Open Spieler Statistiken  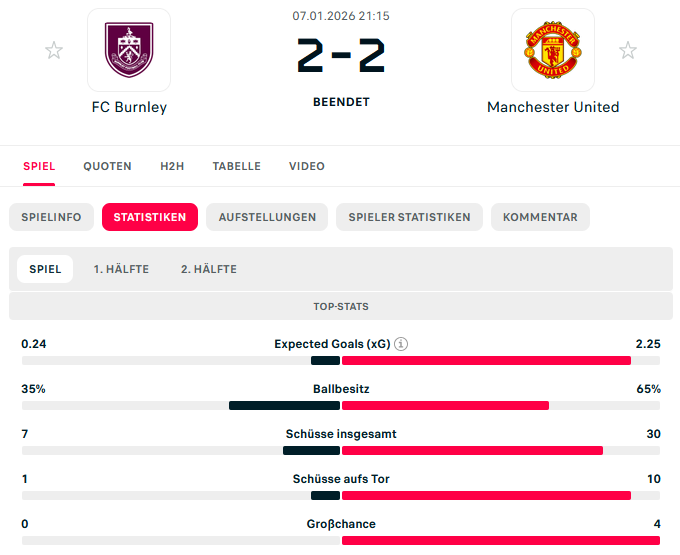(409, 217)
